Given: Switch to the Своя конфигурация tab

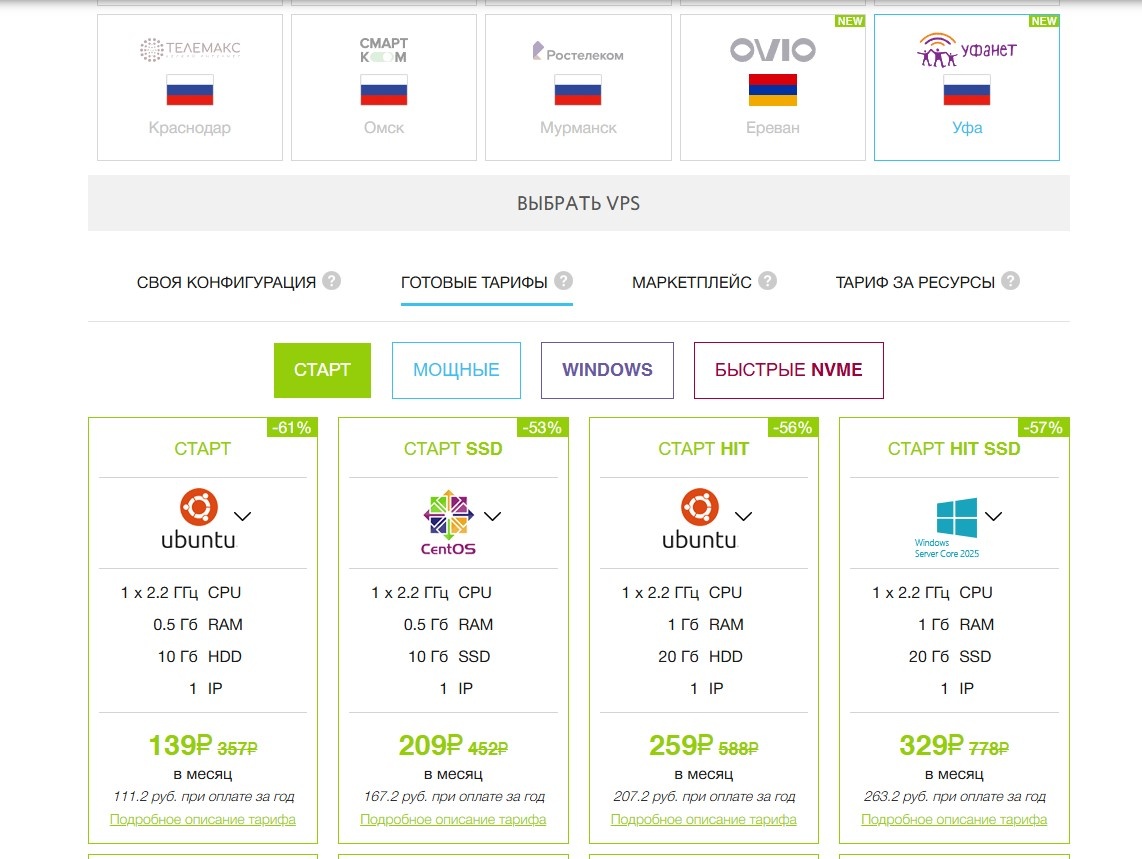Looking at the screenshot, I should point(226,283).
